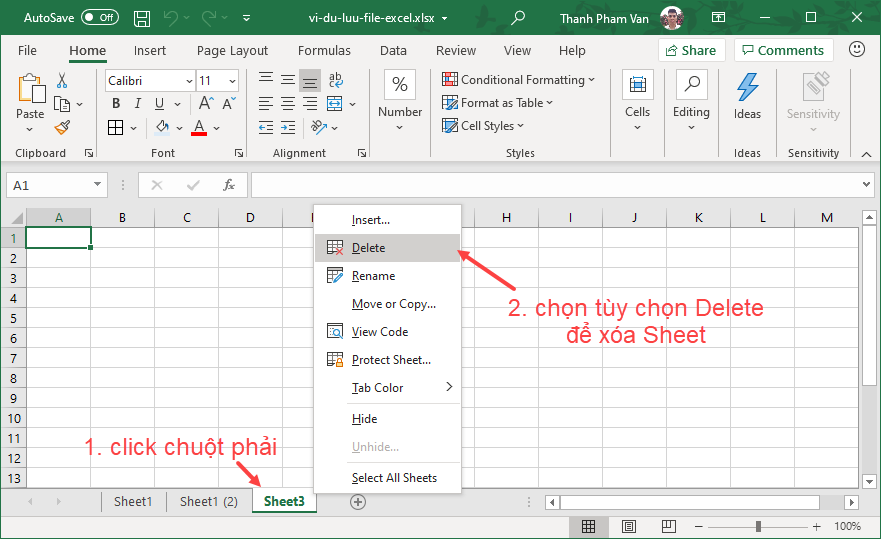Click the Cut scissors icon
Image resolution: width=881 pixels, height=539 pixels.
click(62, 80)
